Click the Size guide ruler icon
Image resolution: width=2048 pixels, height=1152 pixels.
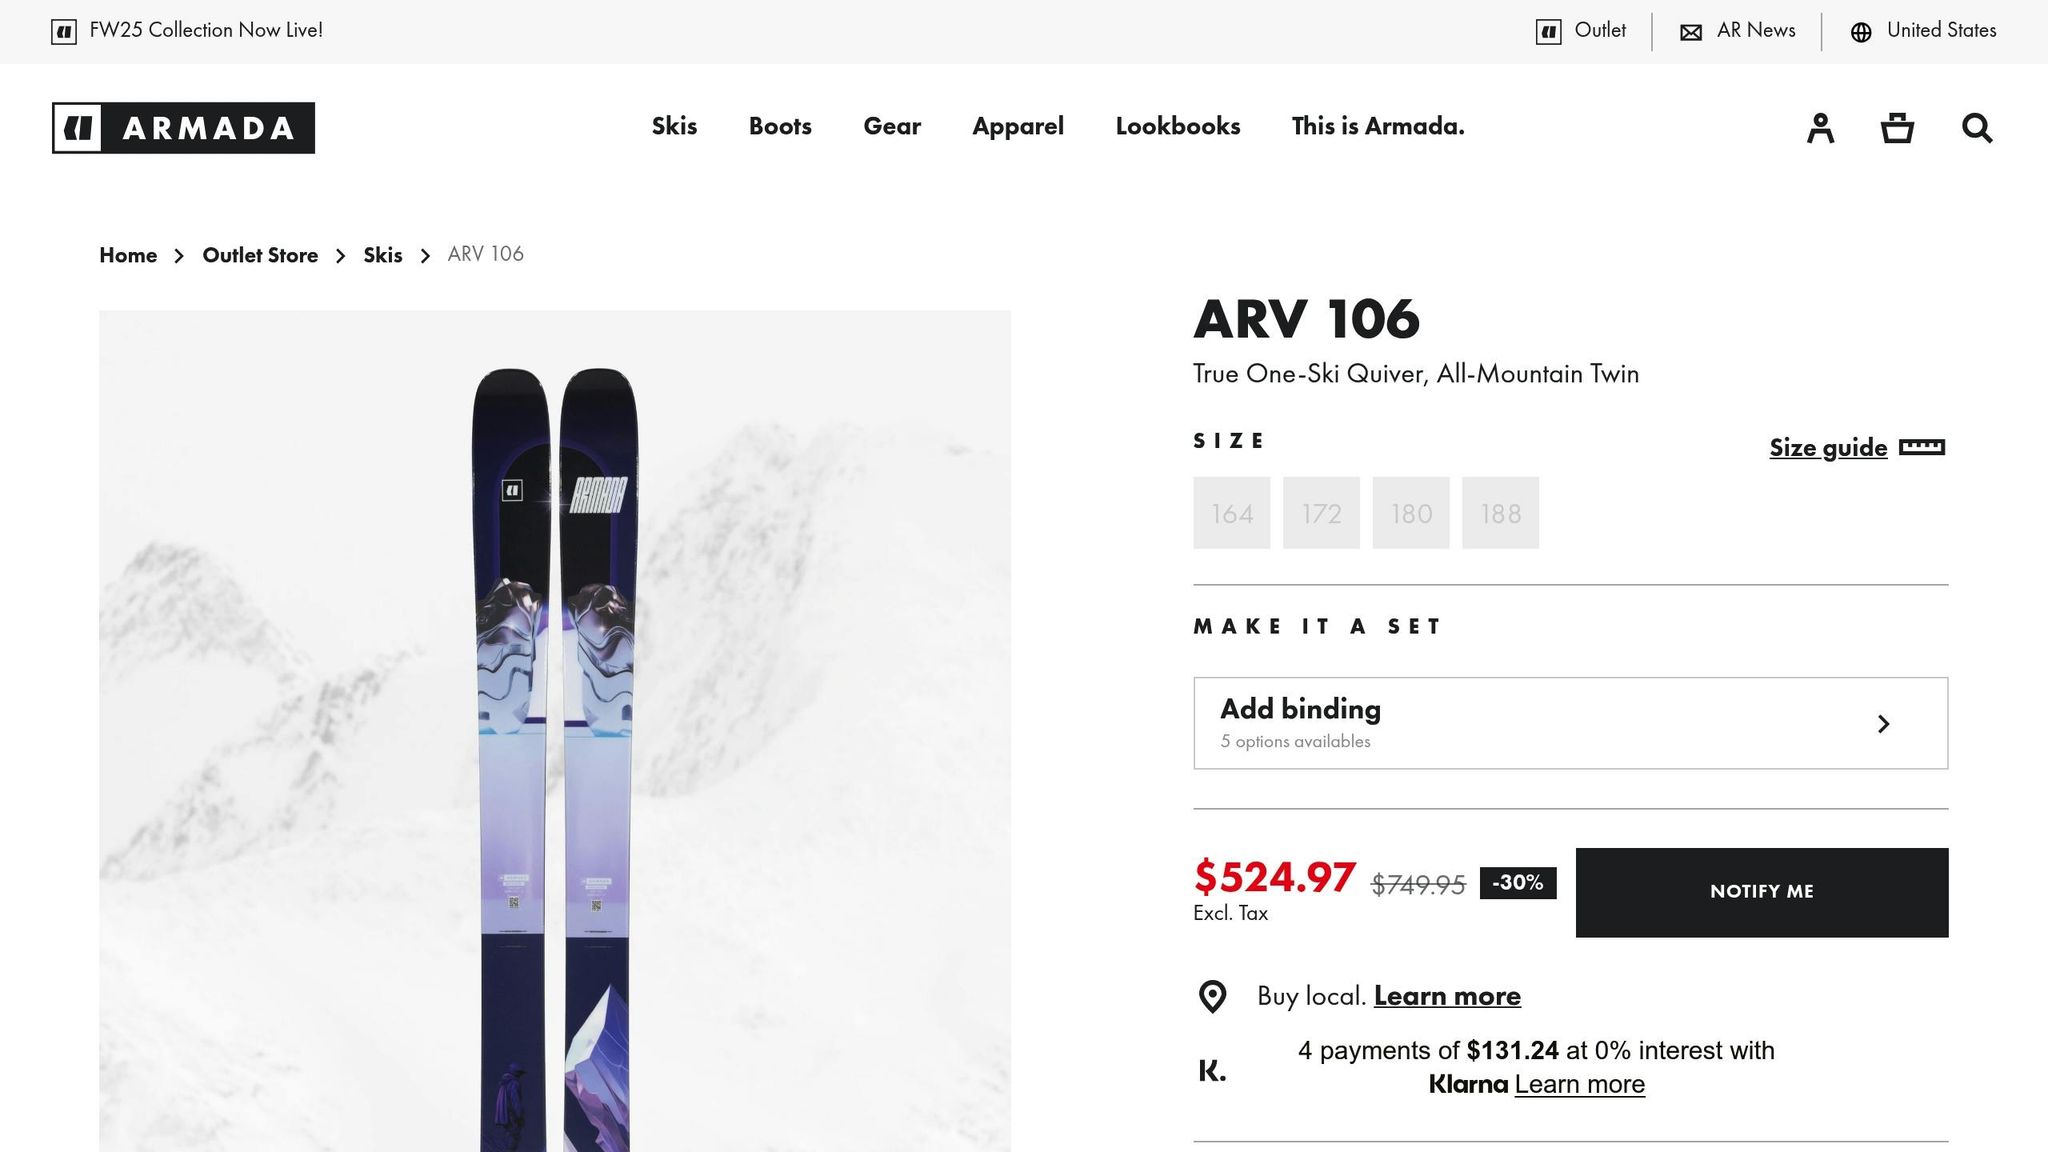point(1921,447)
